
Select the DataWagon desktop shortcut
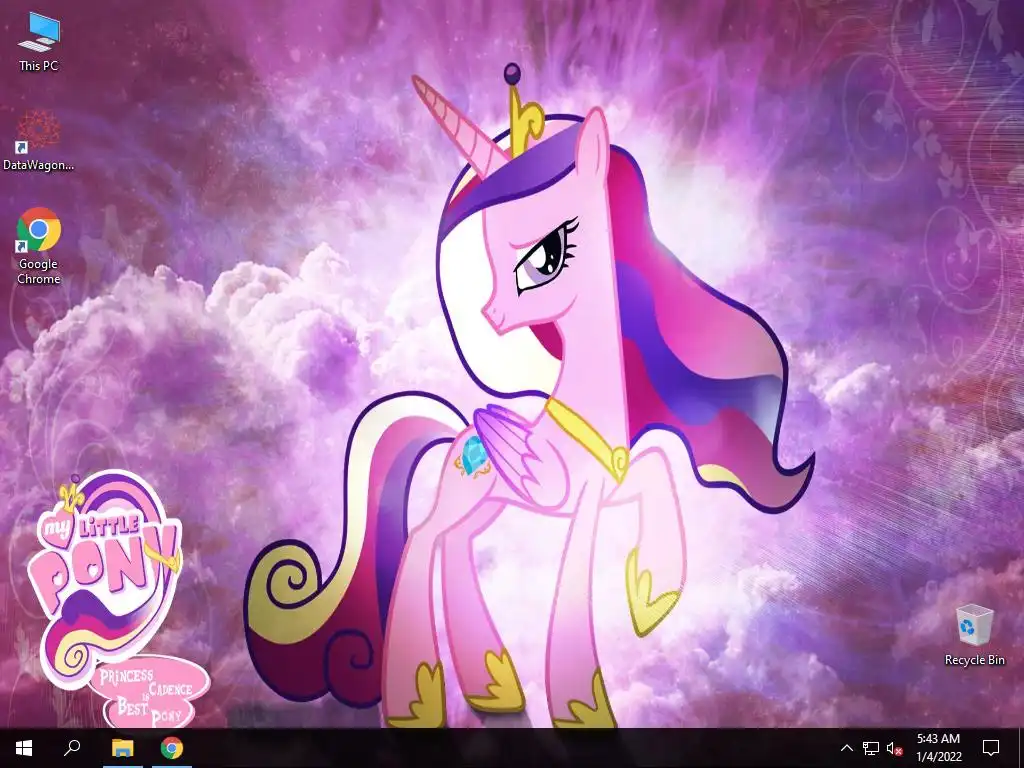tap(39, 140)
